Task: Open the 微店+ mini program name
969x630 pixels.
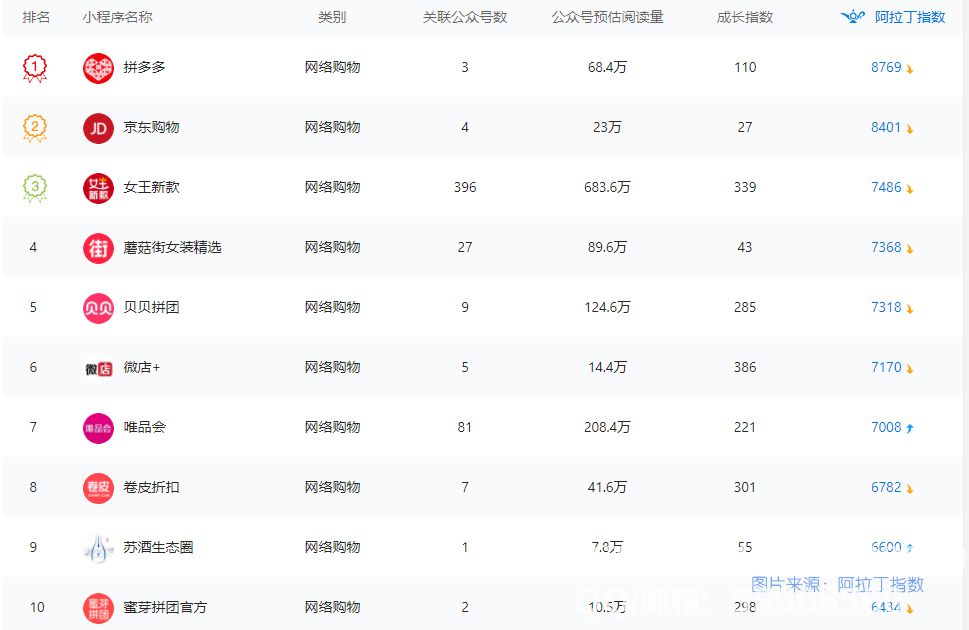Action: pos(142,367)
